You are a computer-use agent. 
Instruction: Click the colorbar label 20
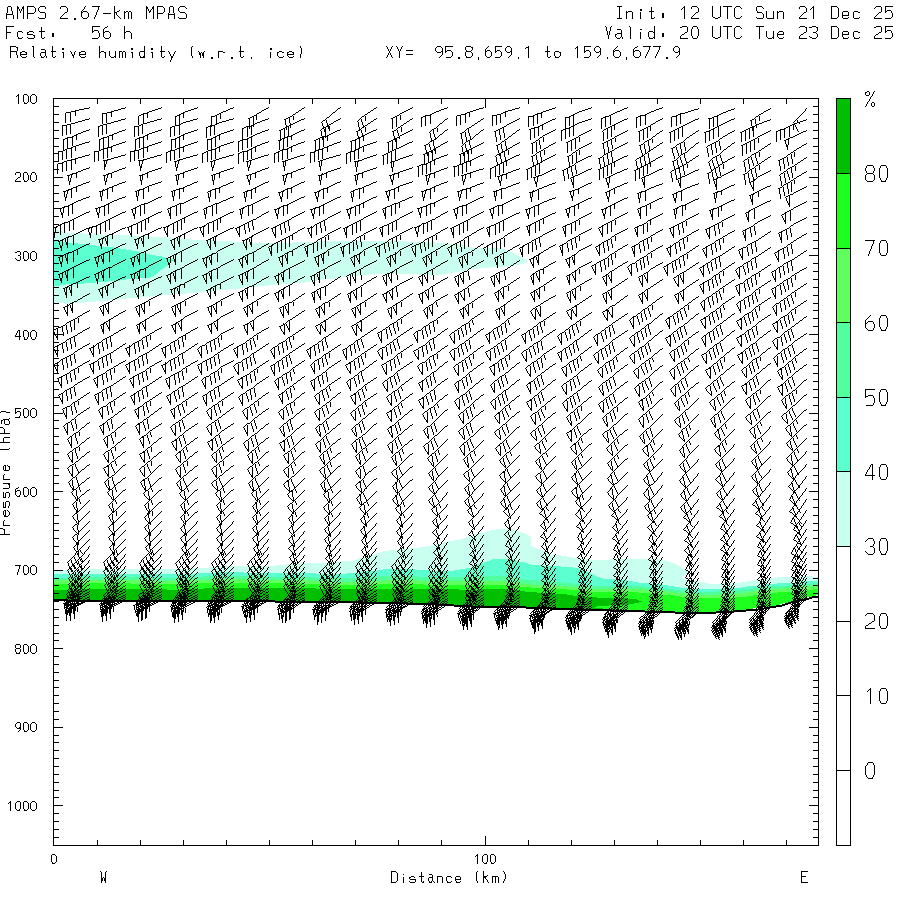(x=876, y=622)
